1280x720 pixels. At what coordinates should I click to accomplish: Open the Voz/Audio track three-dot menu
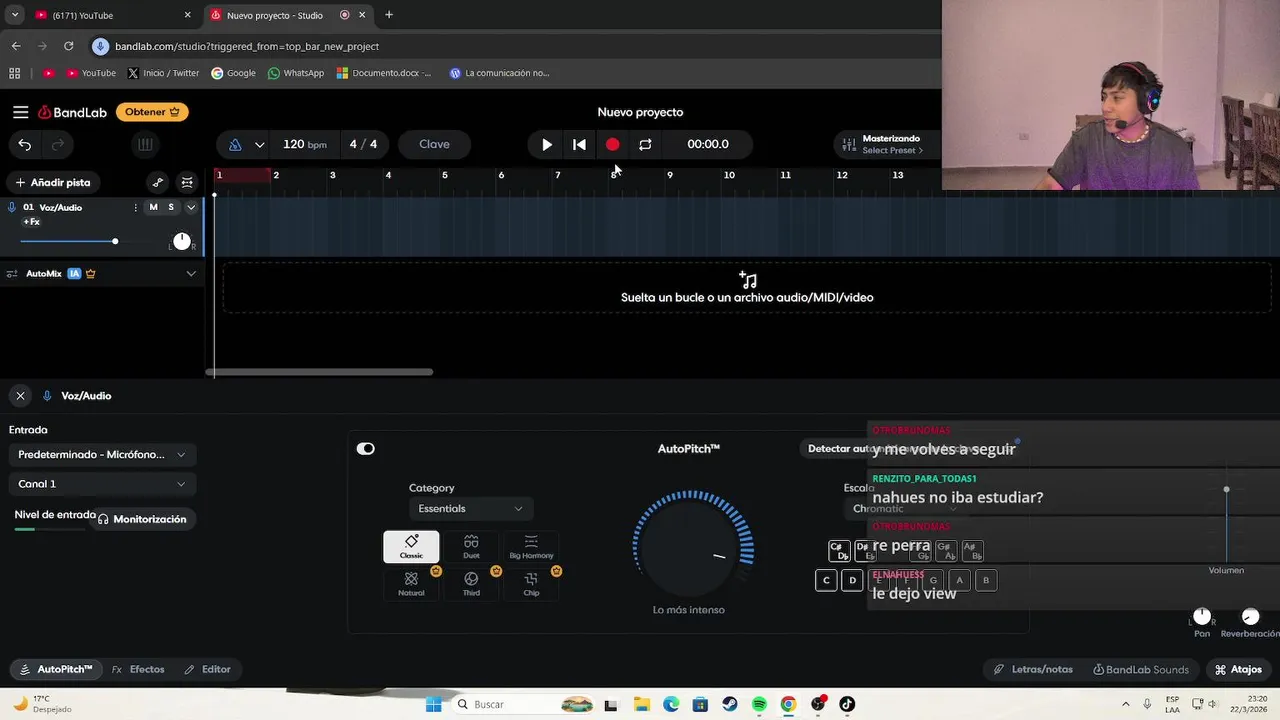click(x=135, y=207)
